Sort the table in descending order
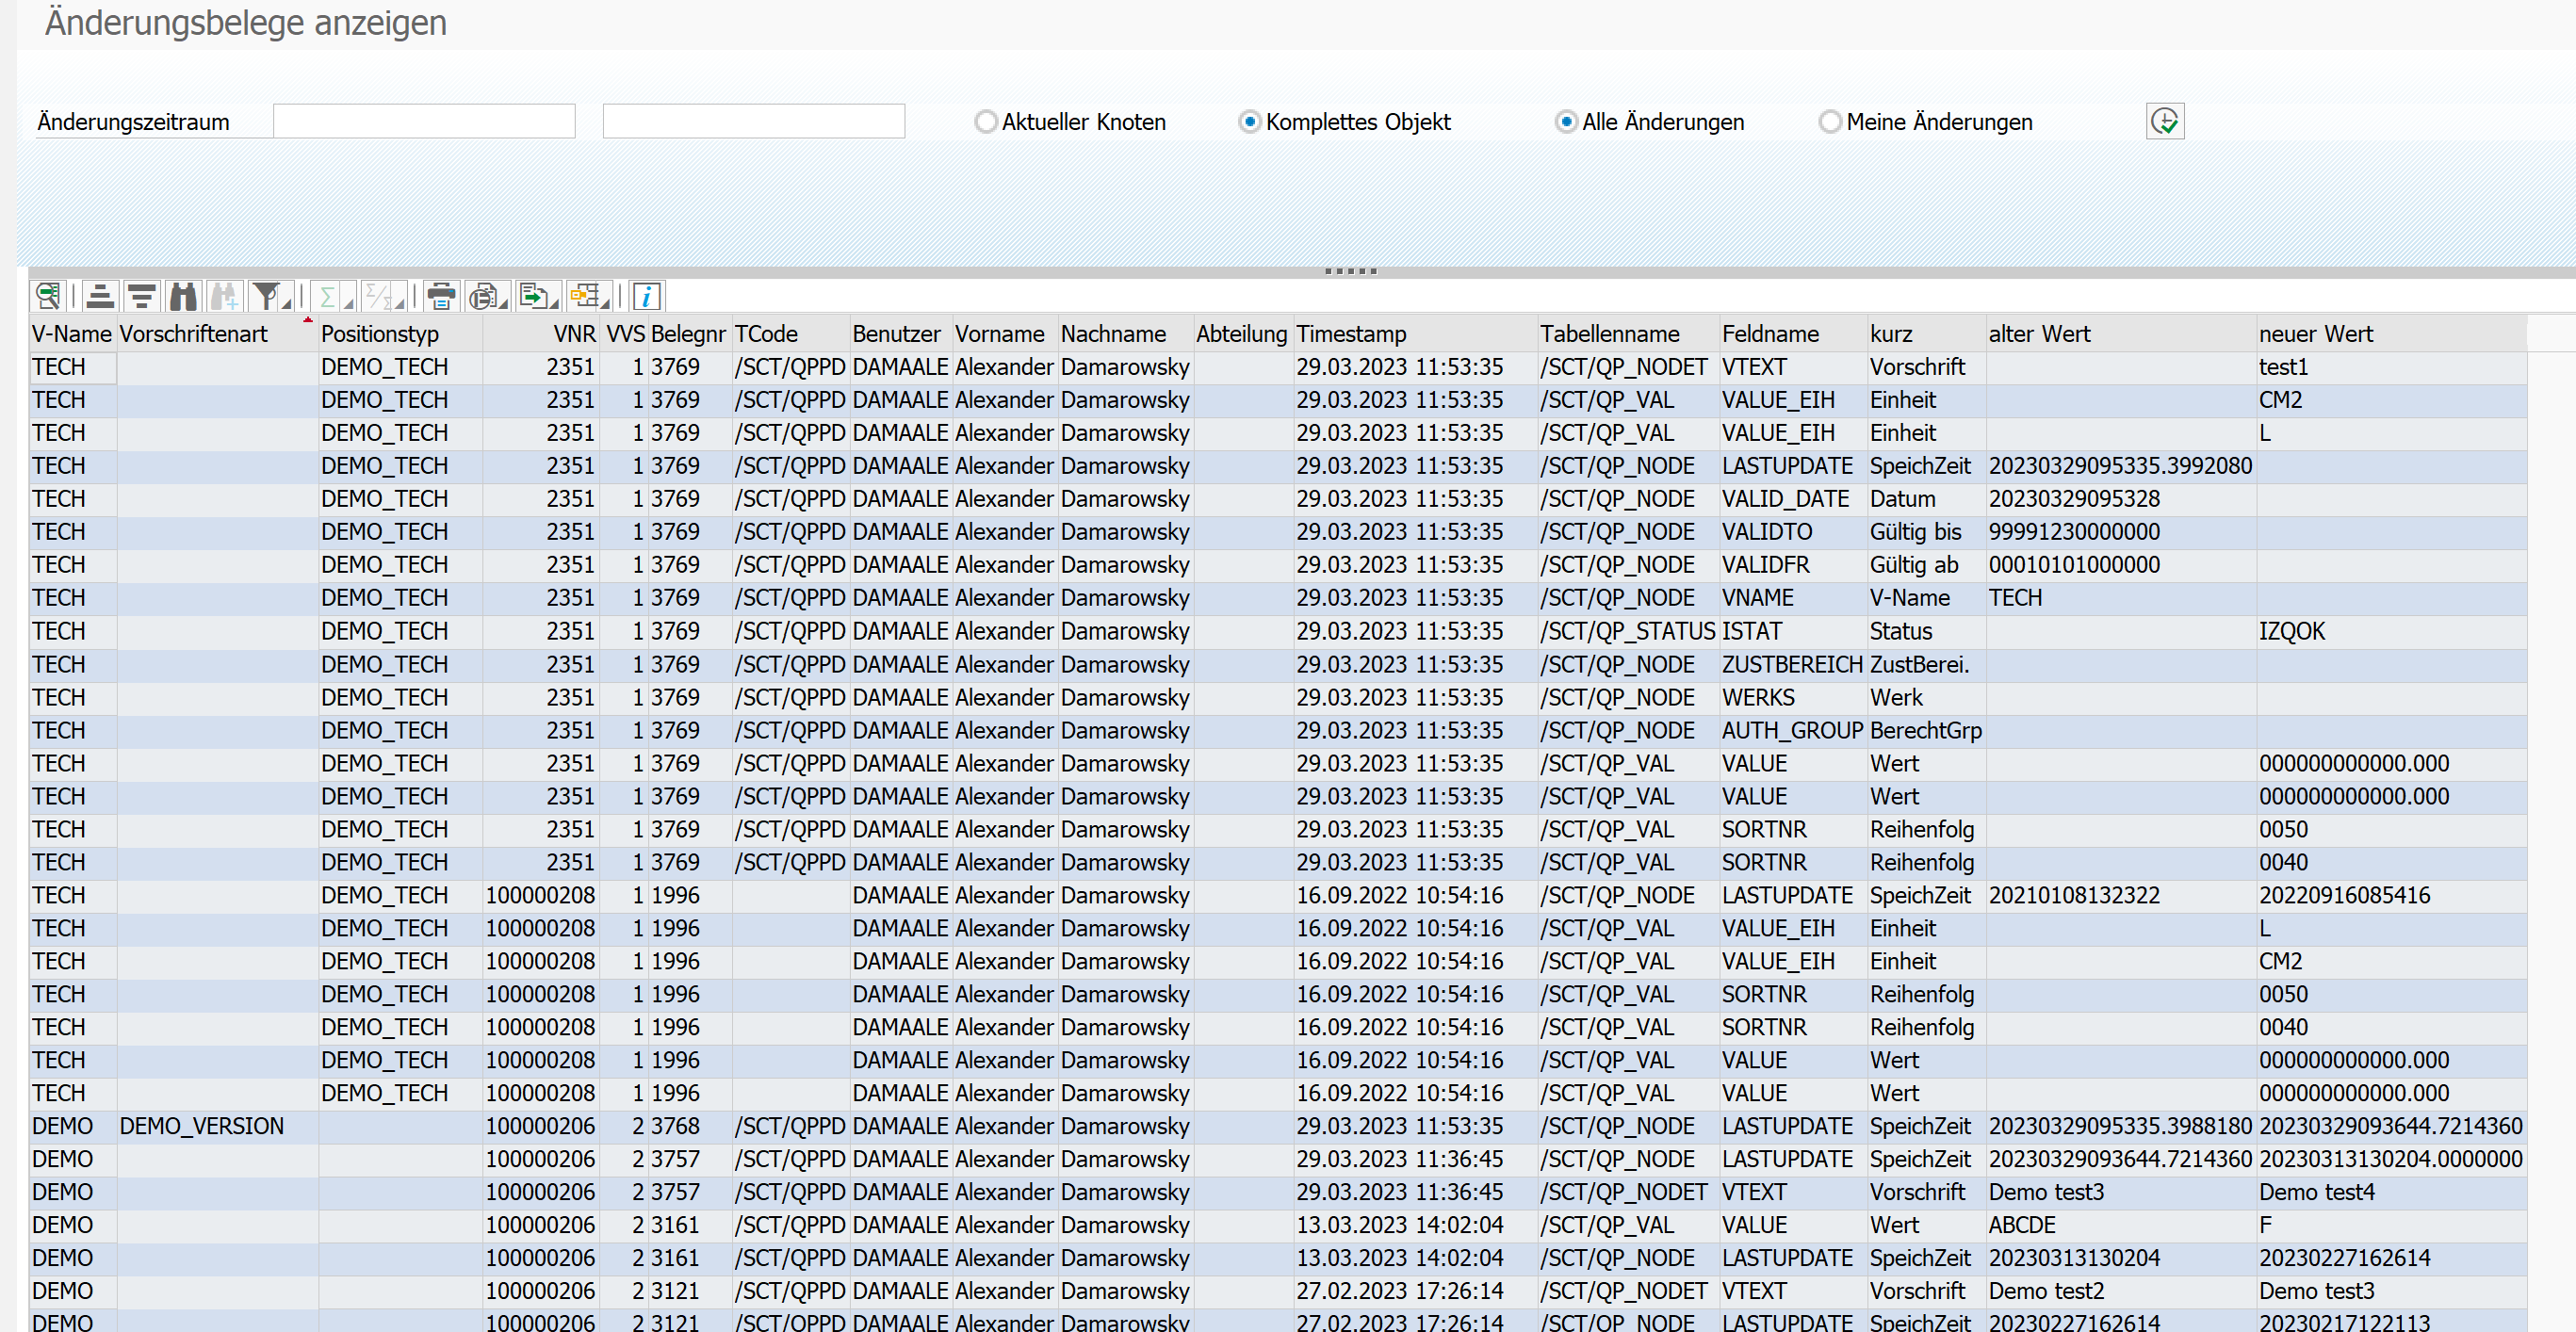2576x1332 pixels. tap(142, 296)
